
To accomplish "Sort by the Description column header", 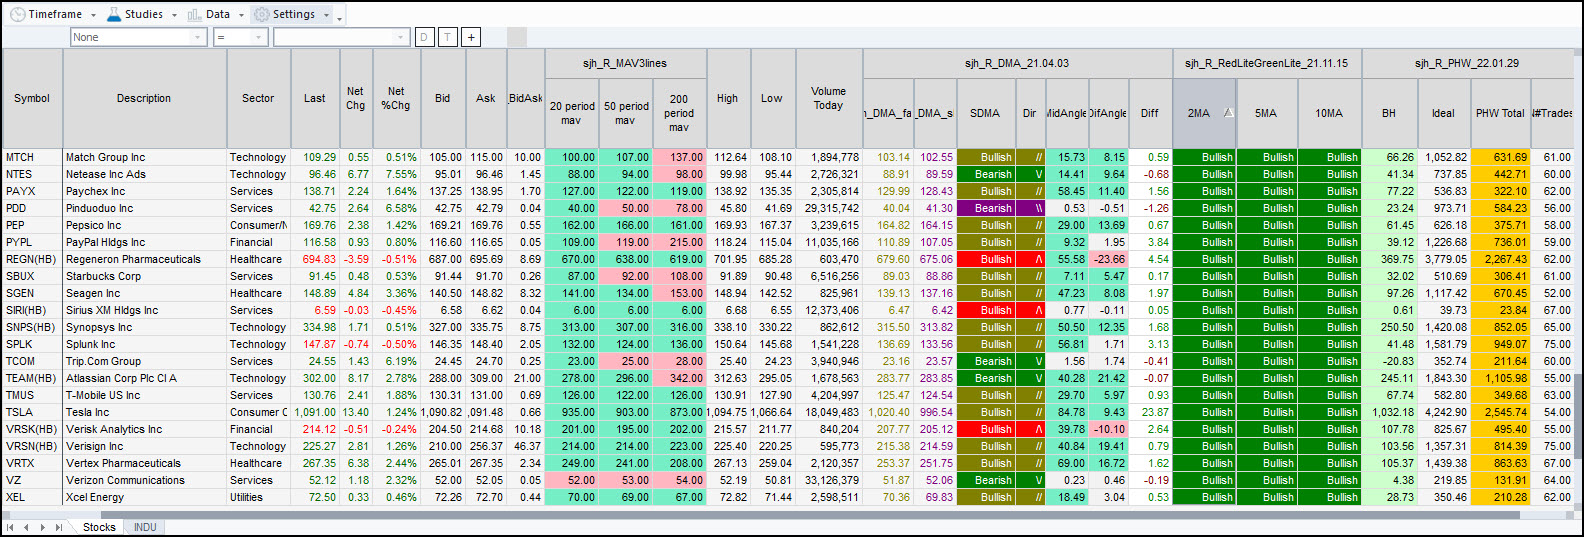I will pyautogui.click(x=144, y=98).
